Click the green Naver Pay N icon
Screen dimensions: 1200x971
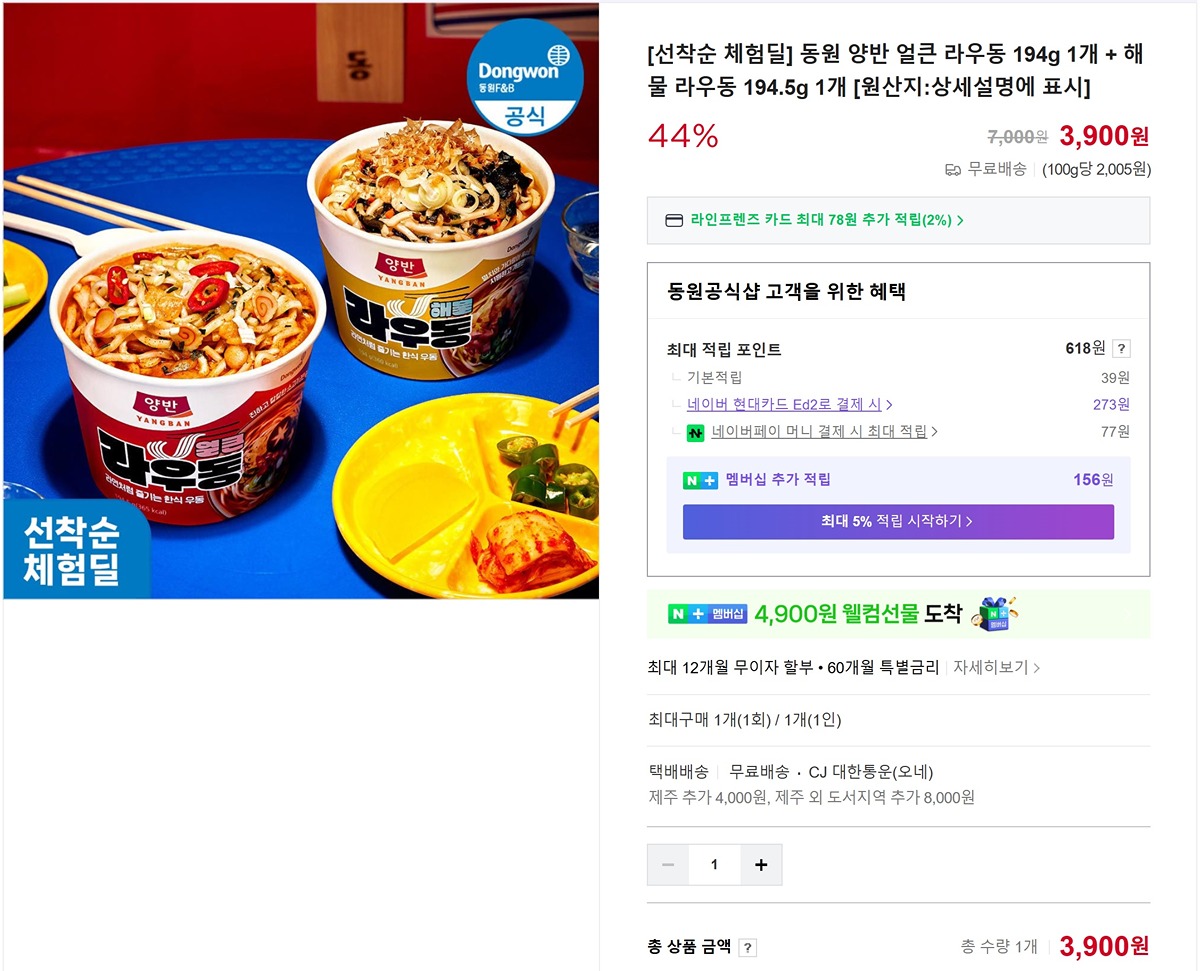(695, 433)
